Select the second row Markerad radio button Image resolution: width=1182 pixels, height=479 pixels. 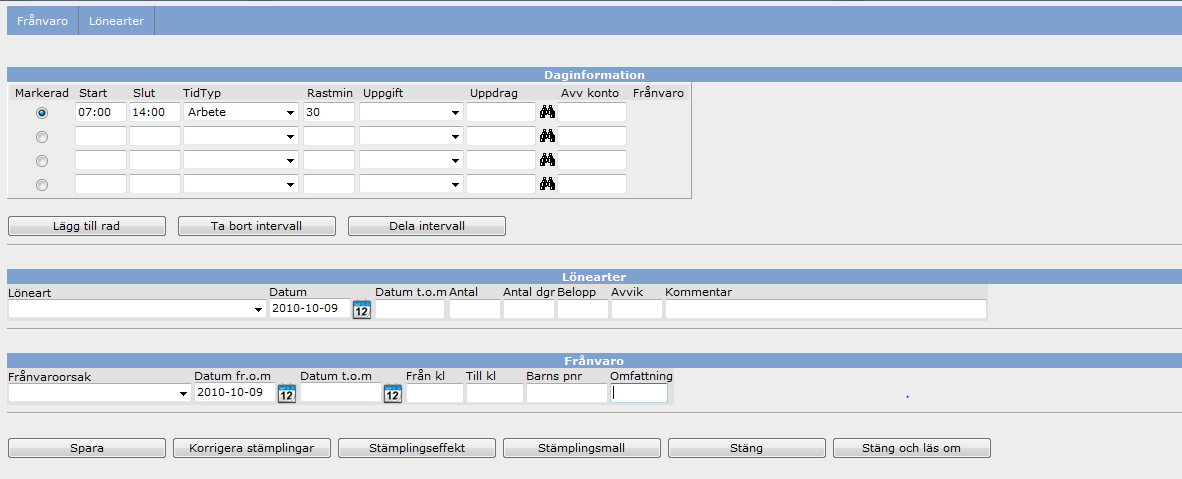tap(42, 137)
